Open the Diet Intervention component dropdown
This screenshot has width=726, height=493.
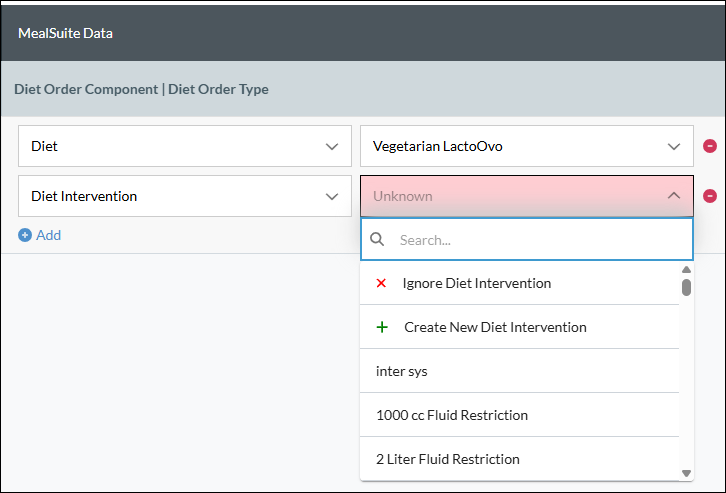click(x=185, y=196)
